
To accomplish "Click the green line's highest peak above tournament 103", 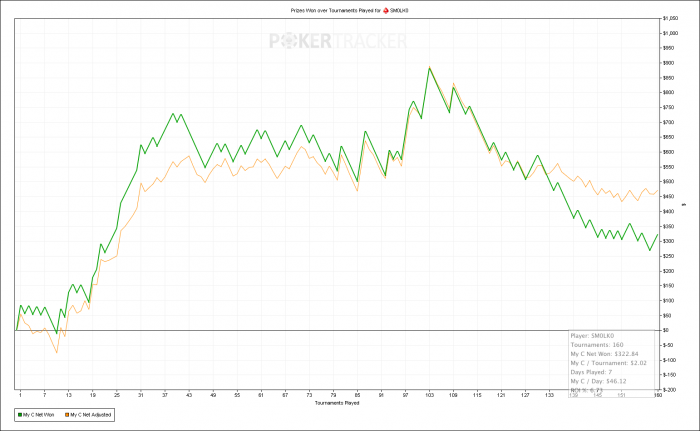I will point(429,68).
